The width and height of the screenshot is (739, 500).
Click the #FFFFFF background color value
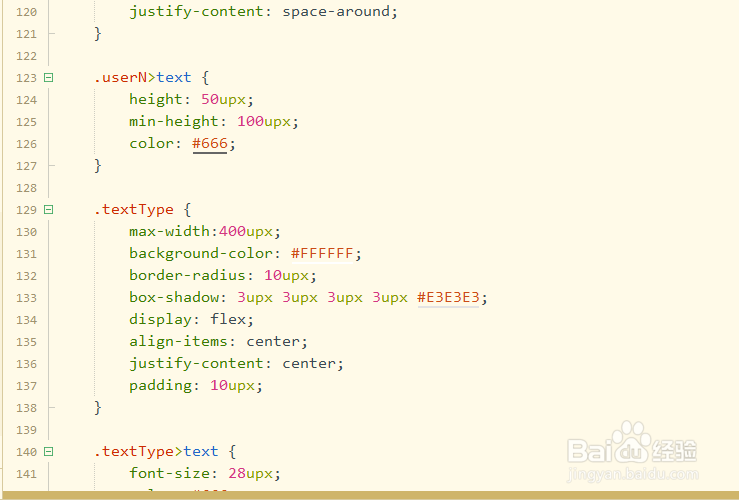[322, 254]
